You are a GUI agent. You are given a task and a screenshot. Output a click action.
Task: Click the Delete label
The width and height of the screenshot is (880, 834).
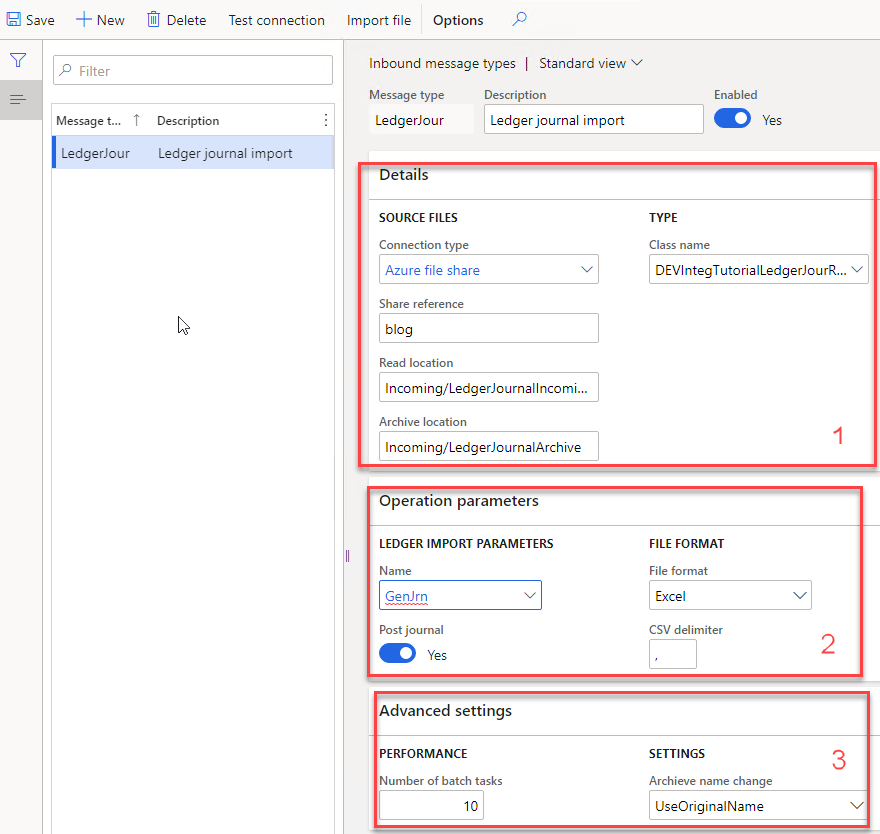186,20
